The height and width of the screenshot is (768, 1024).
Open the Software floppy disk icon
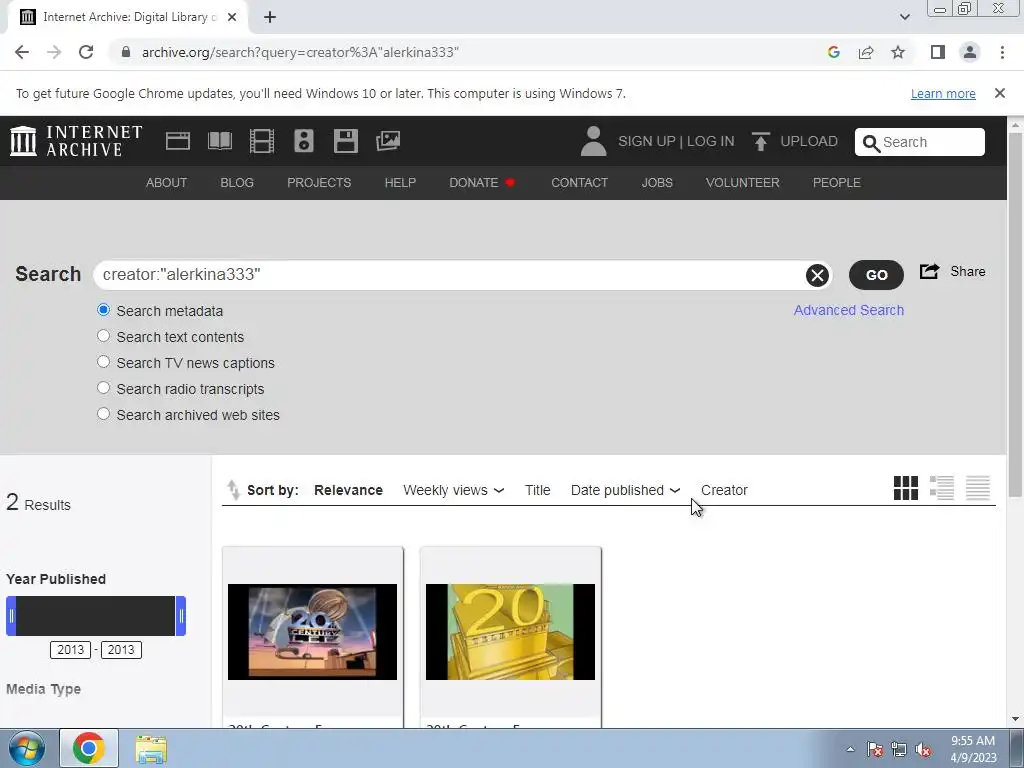click(345, 141)
